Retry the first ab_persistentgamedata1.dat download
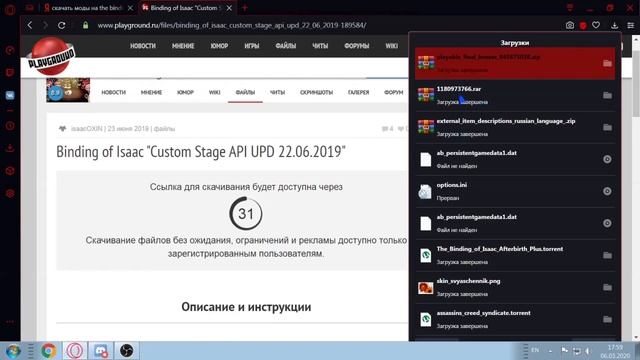The width and height of the screenshot is (640, 360). click(607, 159)
